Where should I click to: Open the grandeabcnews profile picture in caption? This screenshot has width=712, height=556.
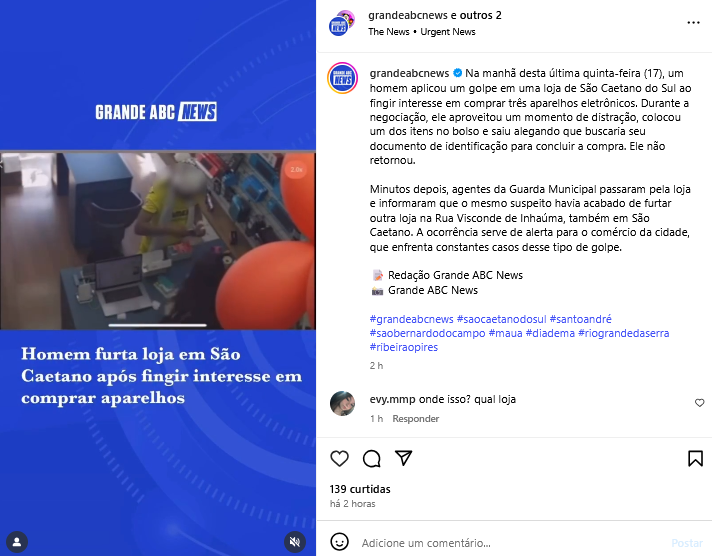pos(342,78)
